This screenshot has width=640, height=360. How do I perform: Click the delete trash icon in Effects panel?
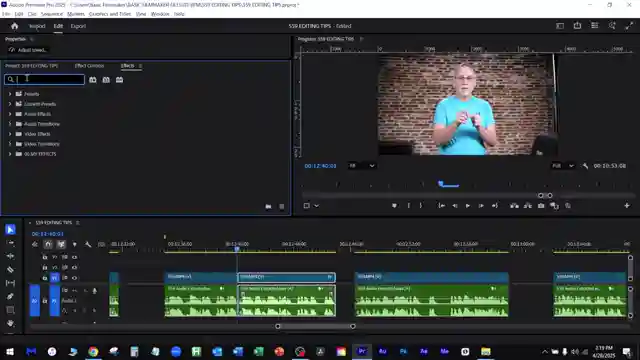click(x=282, y=207)
